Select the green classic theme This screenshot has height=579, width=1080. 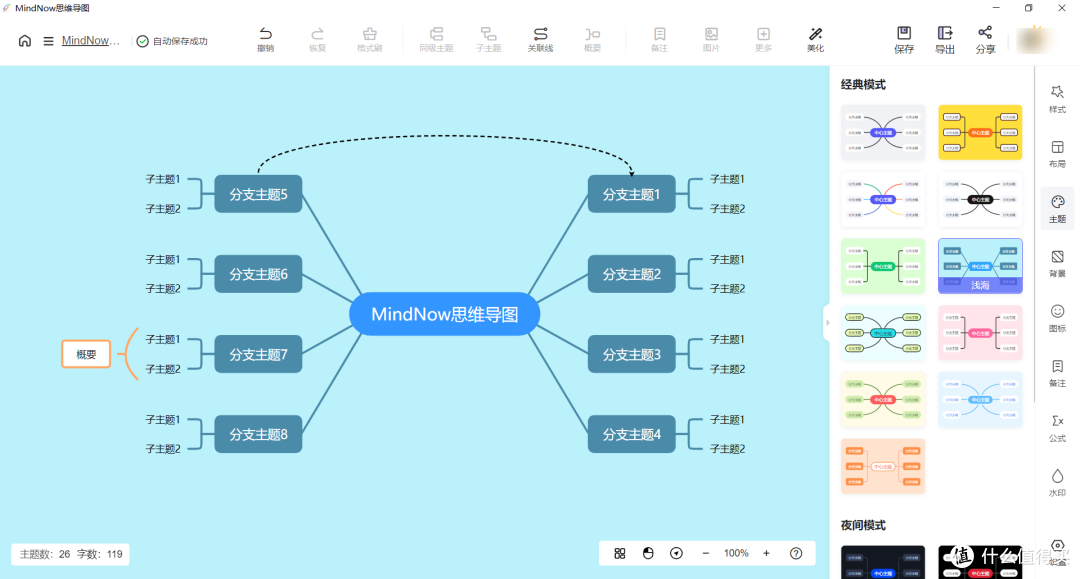tap(883, 266)
